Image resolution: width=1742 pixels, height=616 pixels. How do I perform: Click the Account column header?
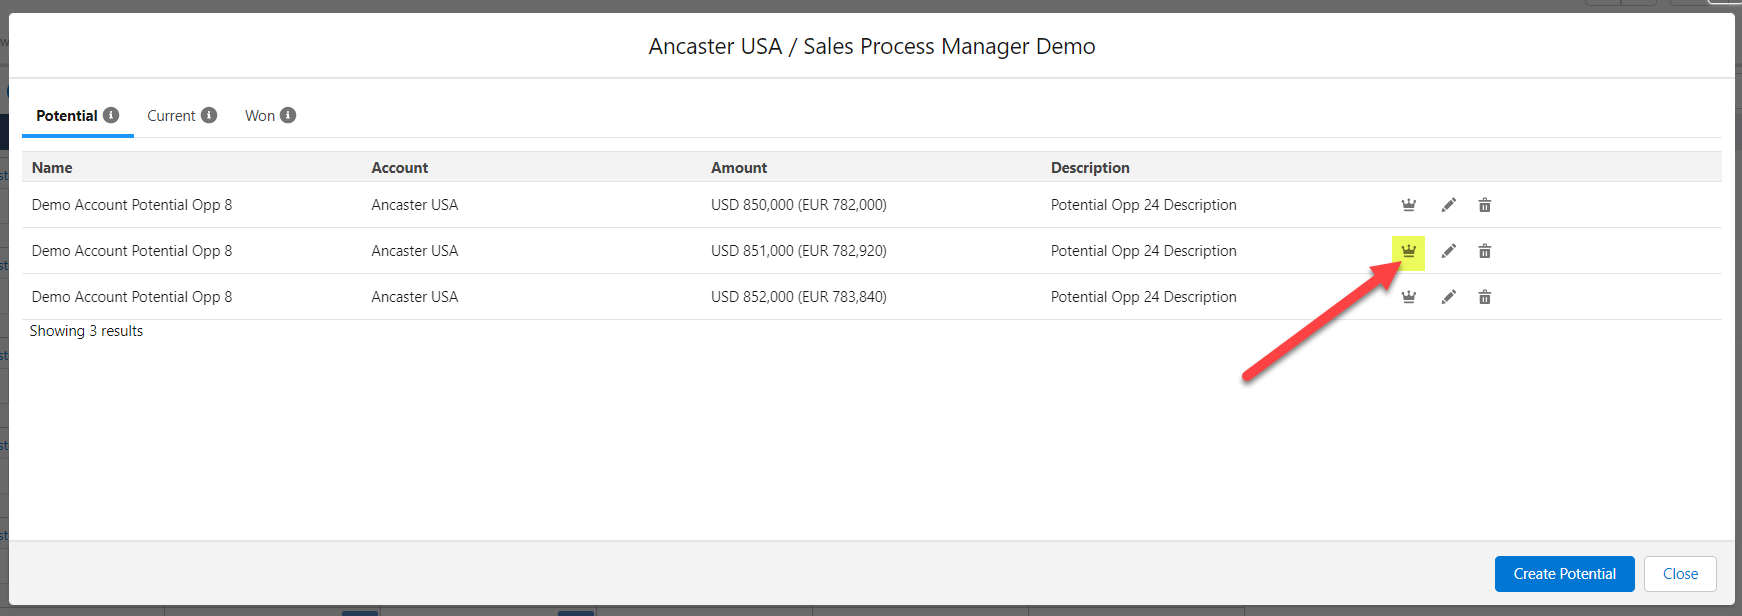[399, 168]
